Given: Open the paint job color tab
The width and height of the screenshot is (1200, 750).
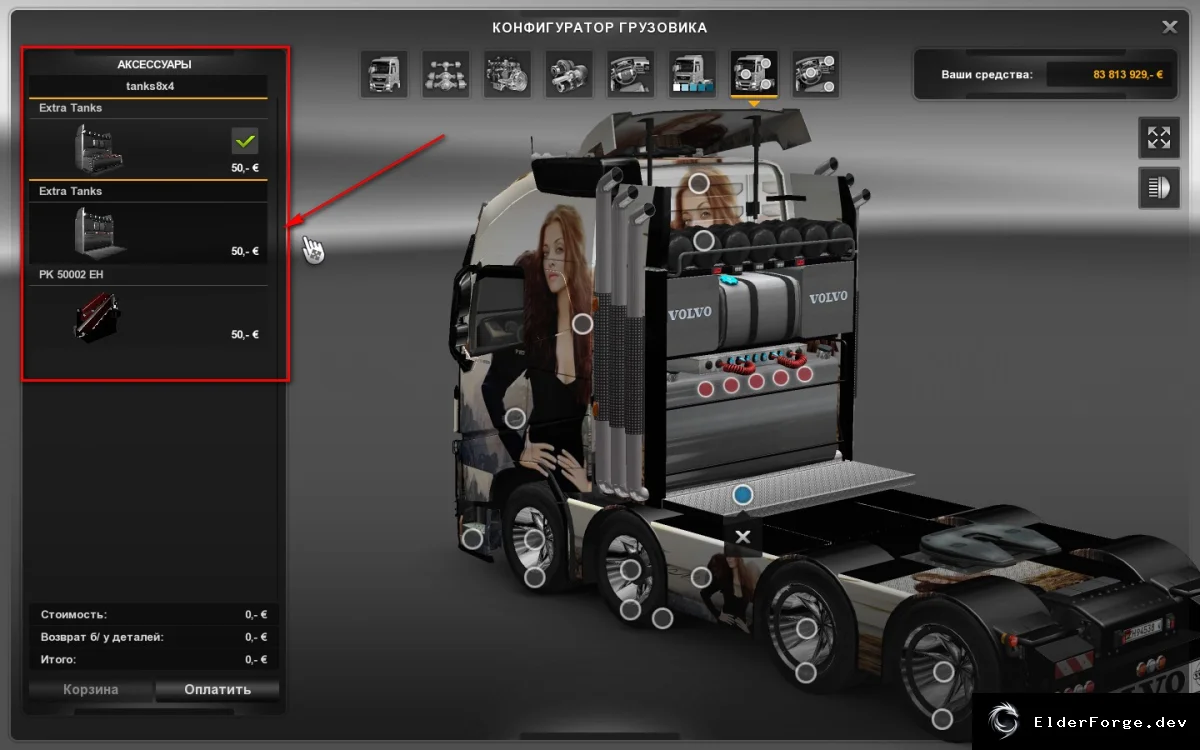Looking at the screenshot, I should click(693, 74).
